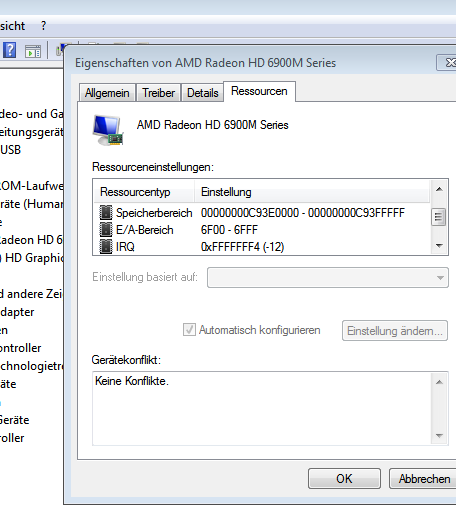Click the 6F00 - 6FFF setting value
The width and height of the screenshot is (456, 509).
tap(229, 230)
